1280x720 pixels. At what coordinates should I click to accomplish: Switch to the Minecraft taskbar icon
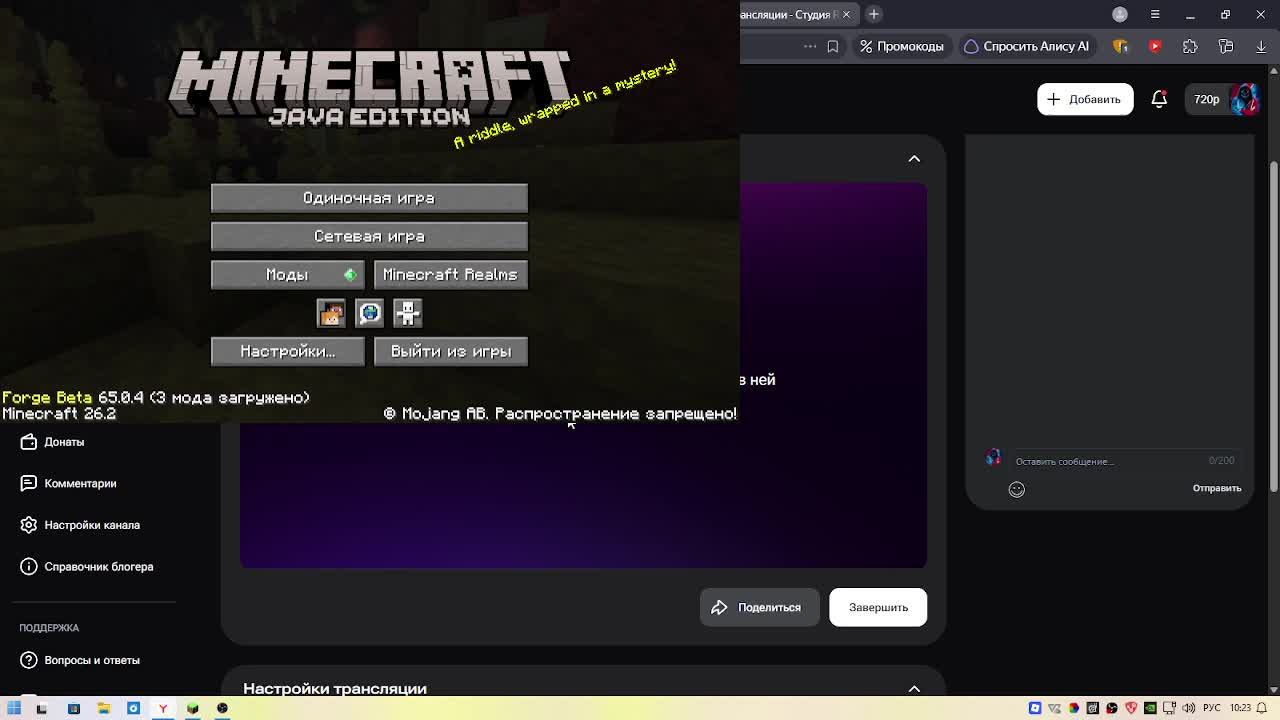point(193,708)
